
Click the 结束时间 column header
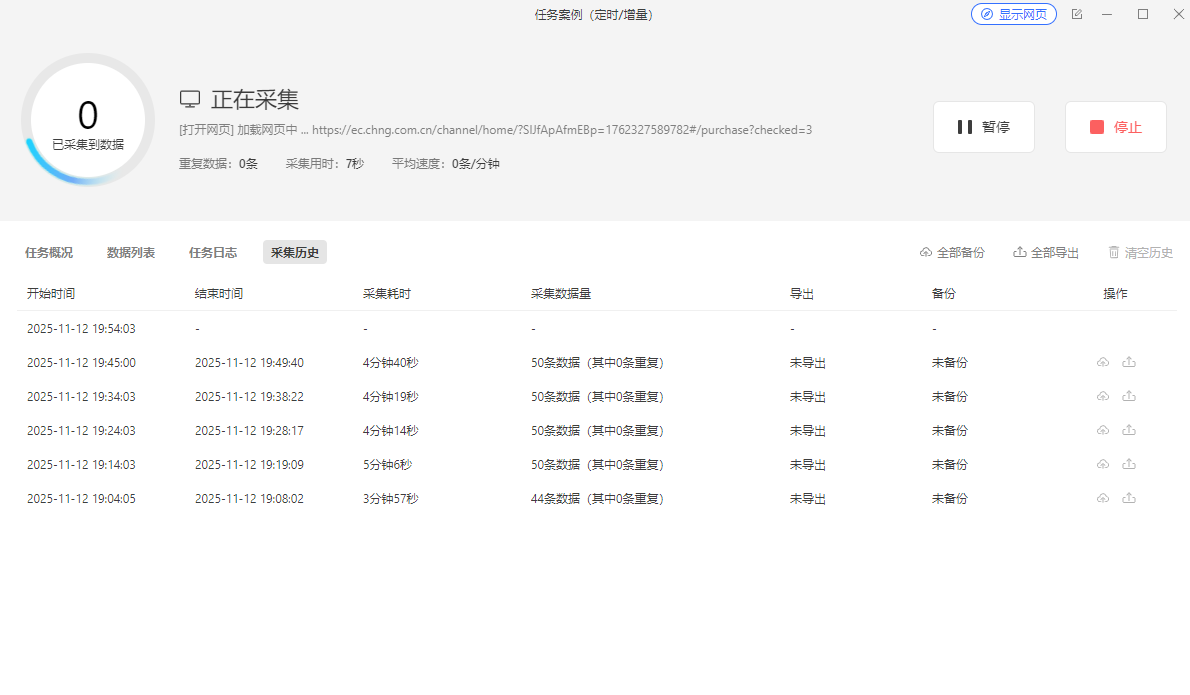pos(219,294)
